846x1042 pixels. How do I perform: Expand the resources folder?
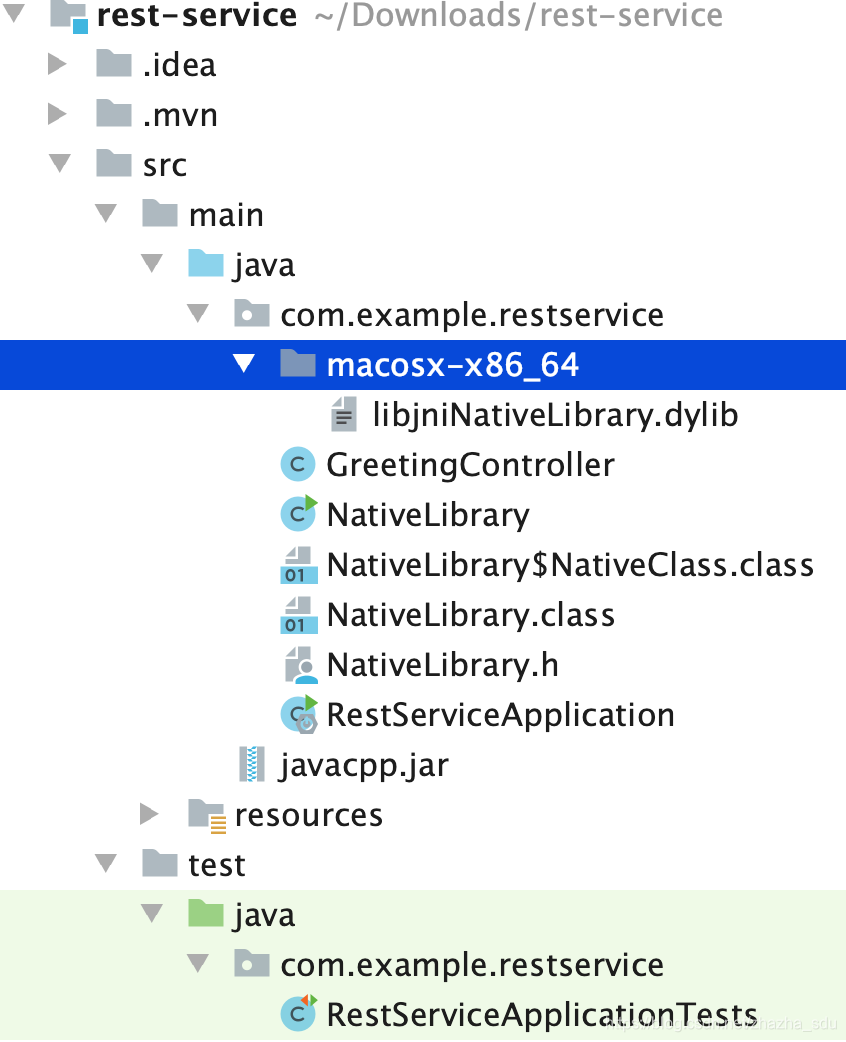pyautogui.click(x=150, y=814)
